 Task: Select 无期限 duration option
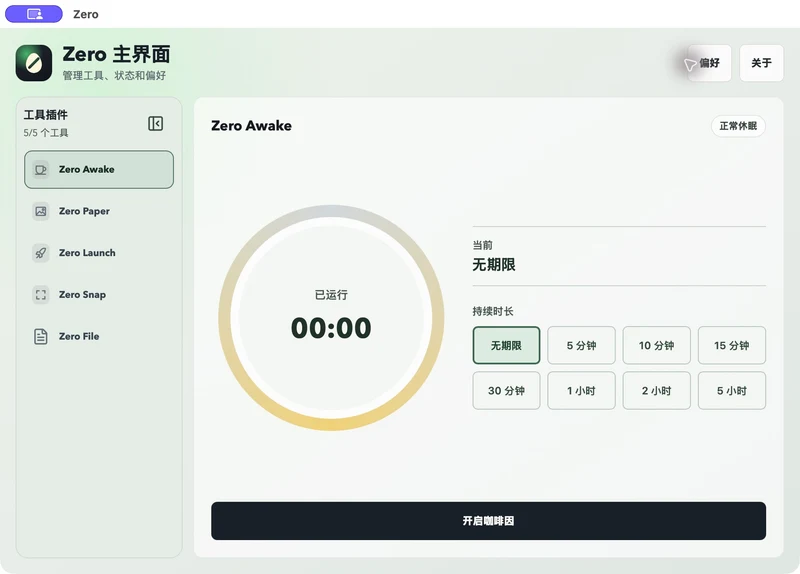[x=506, y=345]
